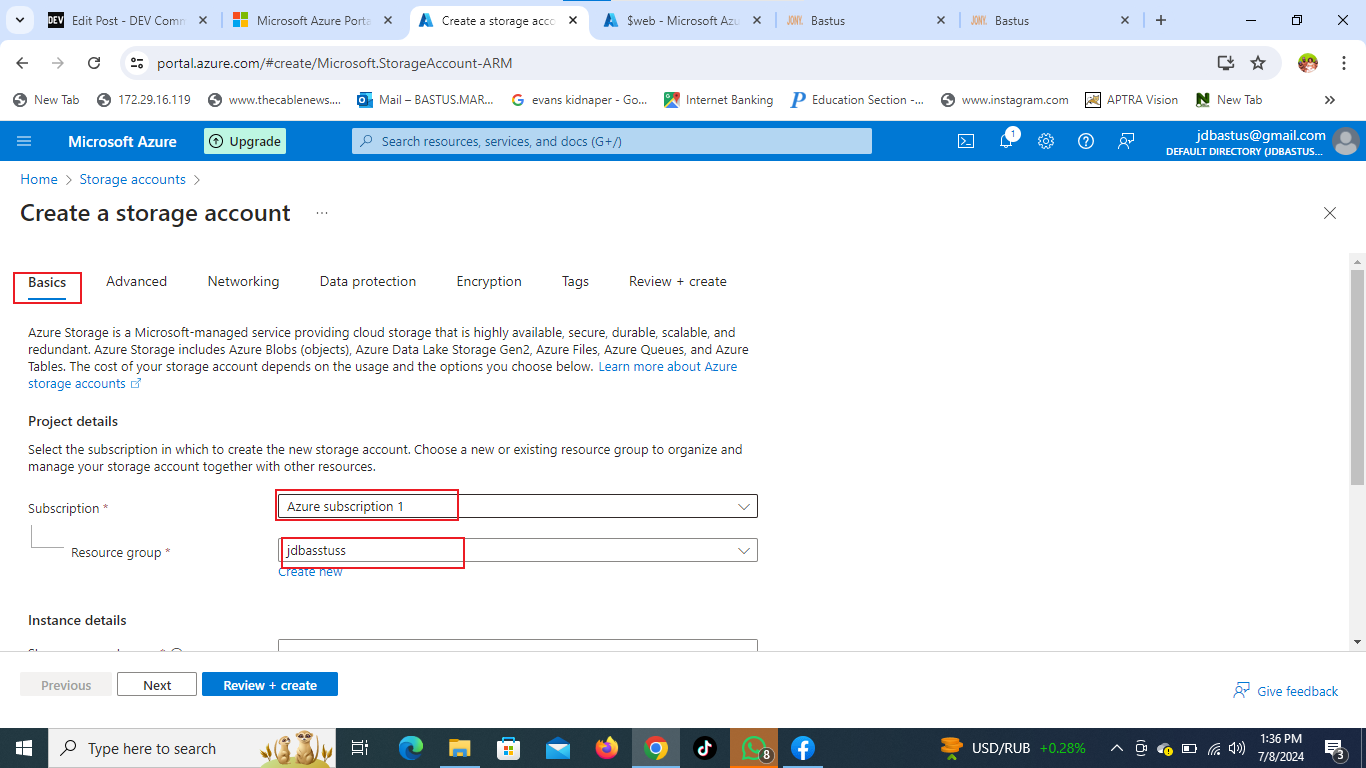The height and width of the screenshot is (768, 1366).
Task: Go back with the browser back arrow
Action: pos(22,63)
